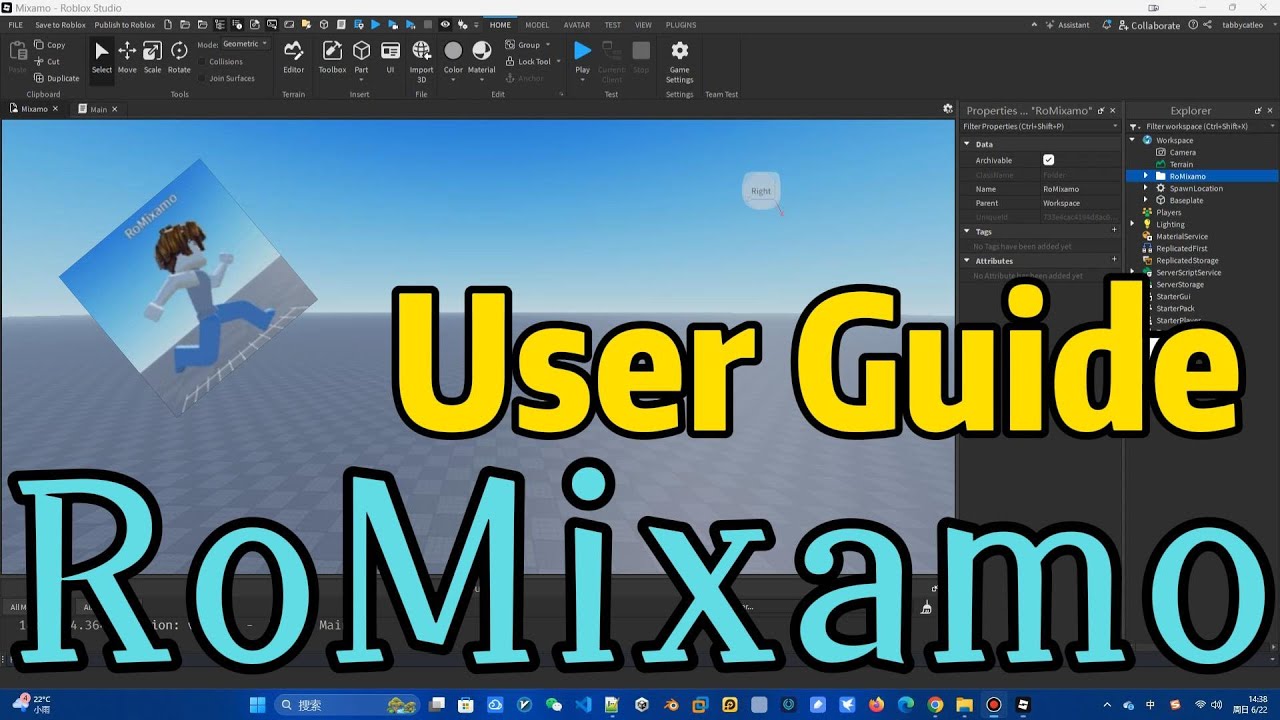Viewport: 1280px width, 720px height.
Task: Click the share icon
Action: (x=1207, y=25)
